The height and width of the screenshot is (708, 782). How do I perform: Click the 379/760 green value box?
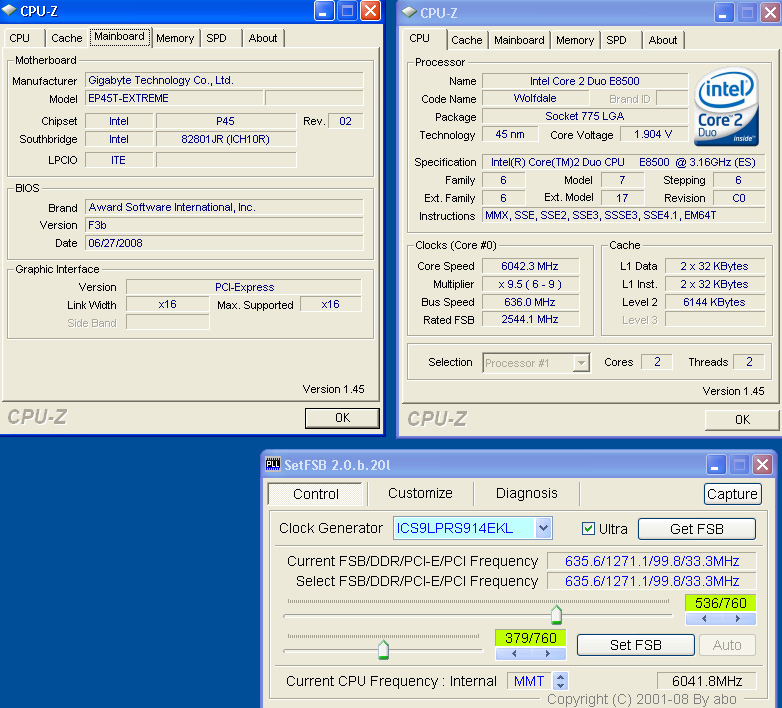pos(531,638)
